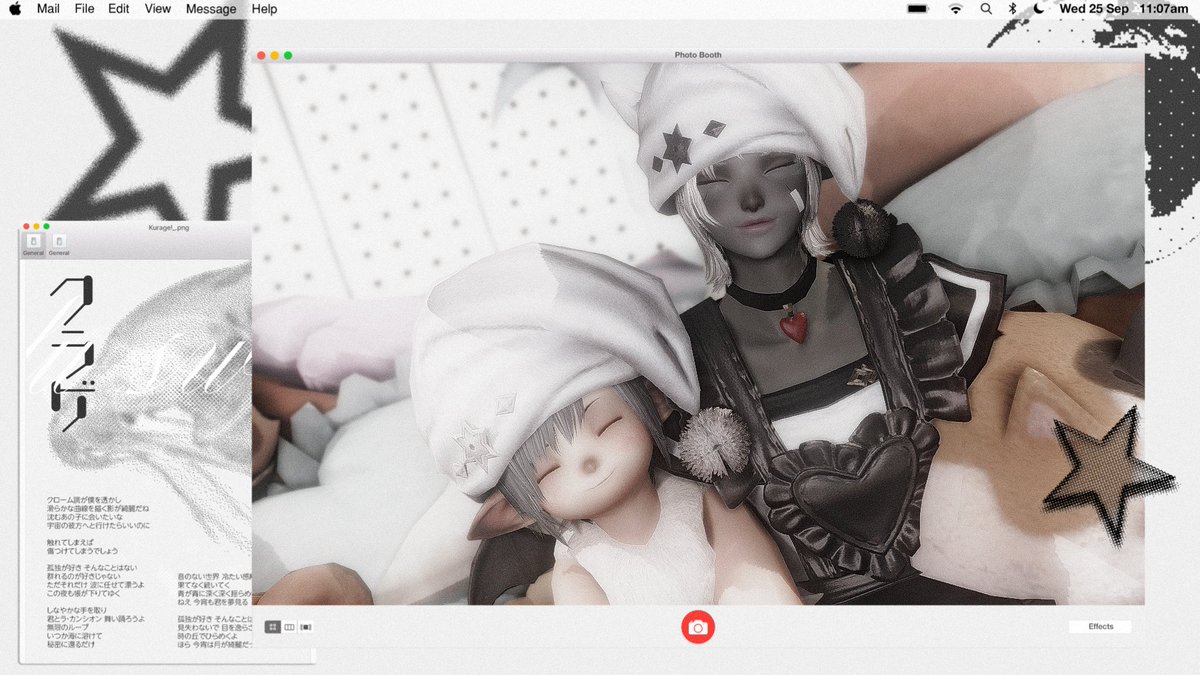Click the Photo Booth camera preview image
Image resolution: width=1200 pixels, height=675 pixels.
pyautogui.click(x=698, y=334)
